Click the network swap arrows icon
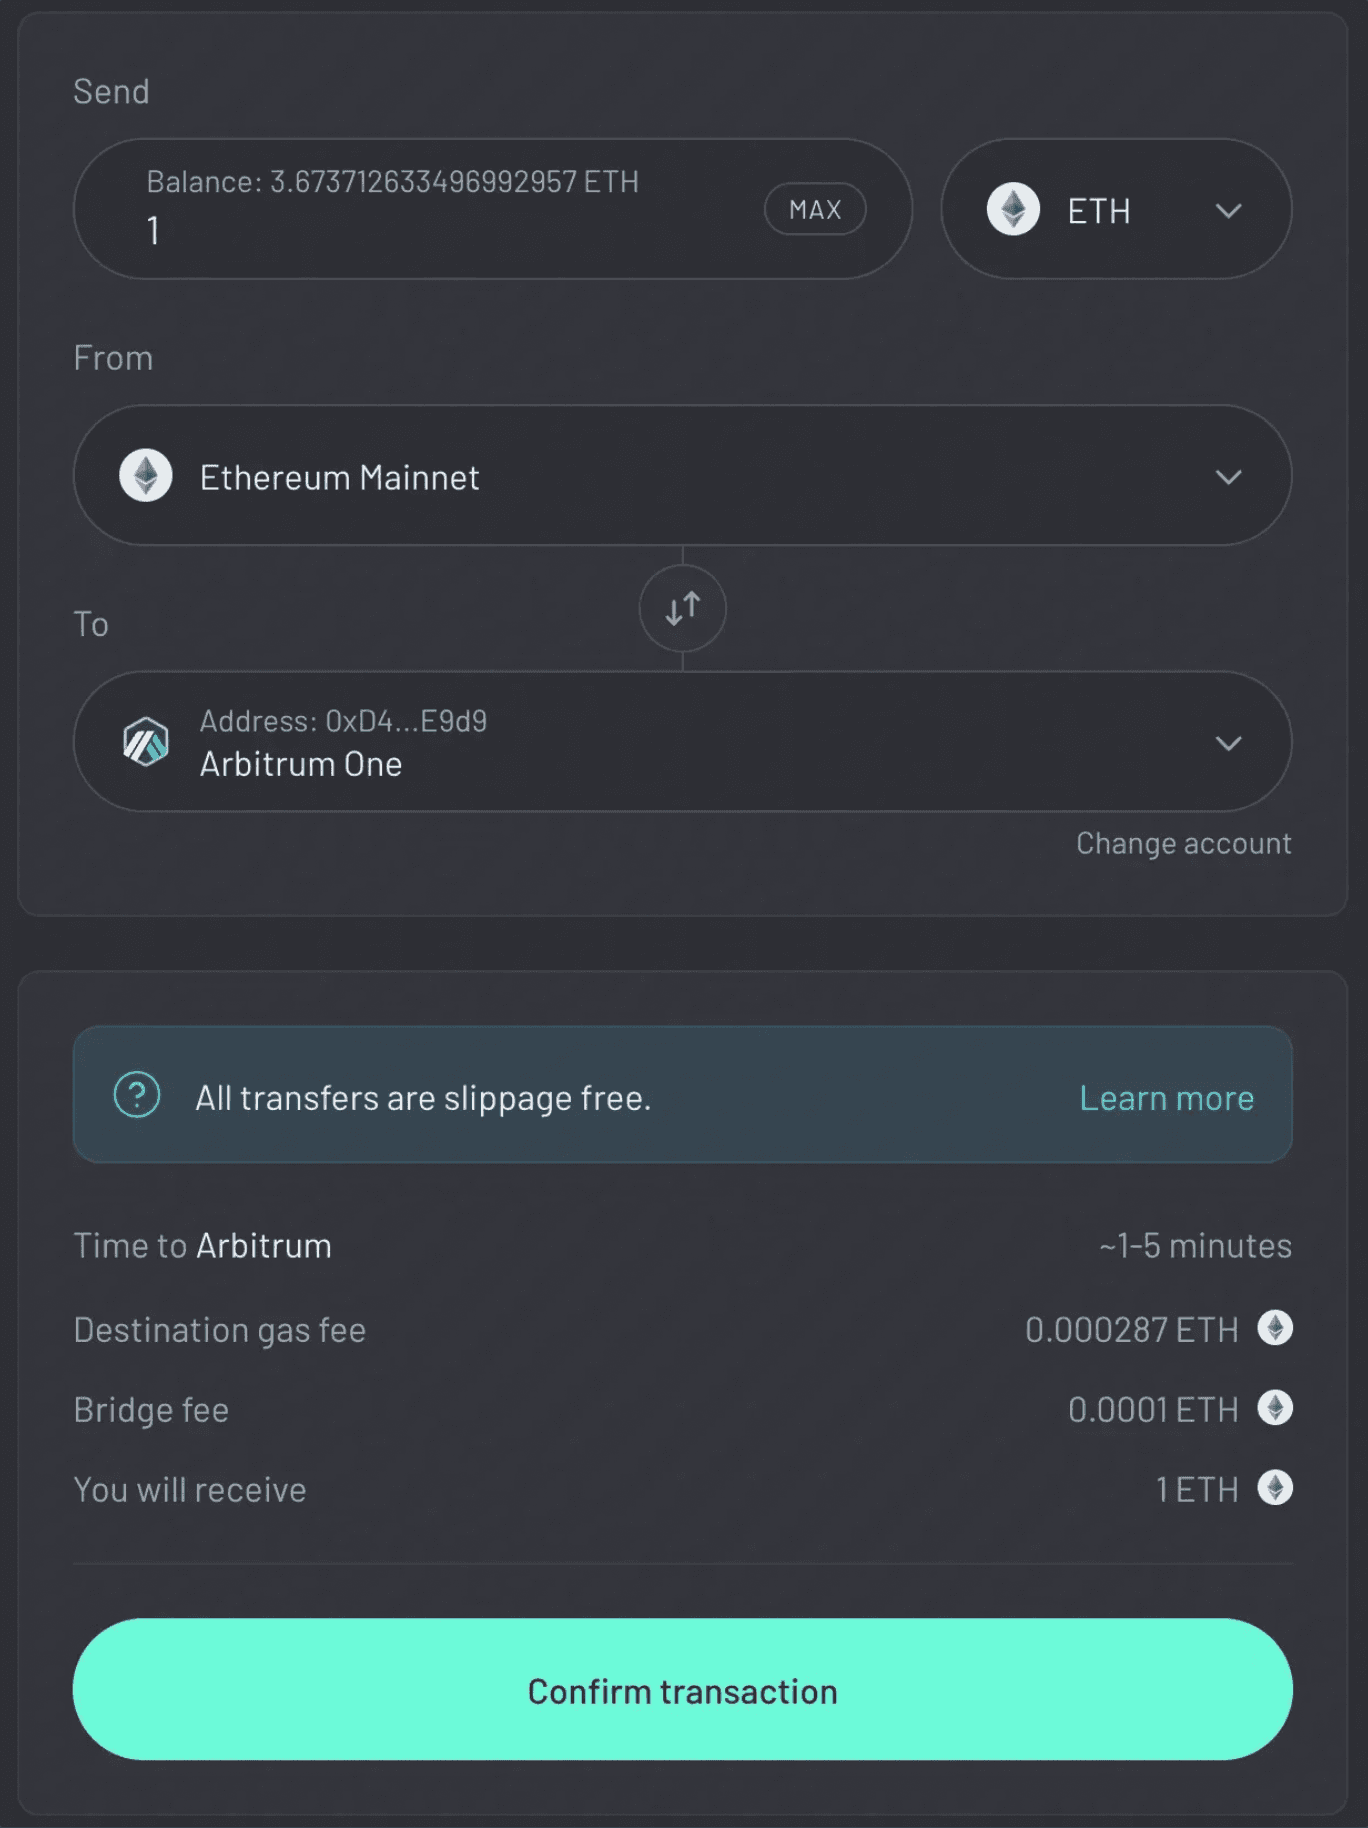 (683, 608)
